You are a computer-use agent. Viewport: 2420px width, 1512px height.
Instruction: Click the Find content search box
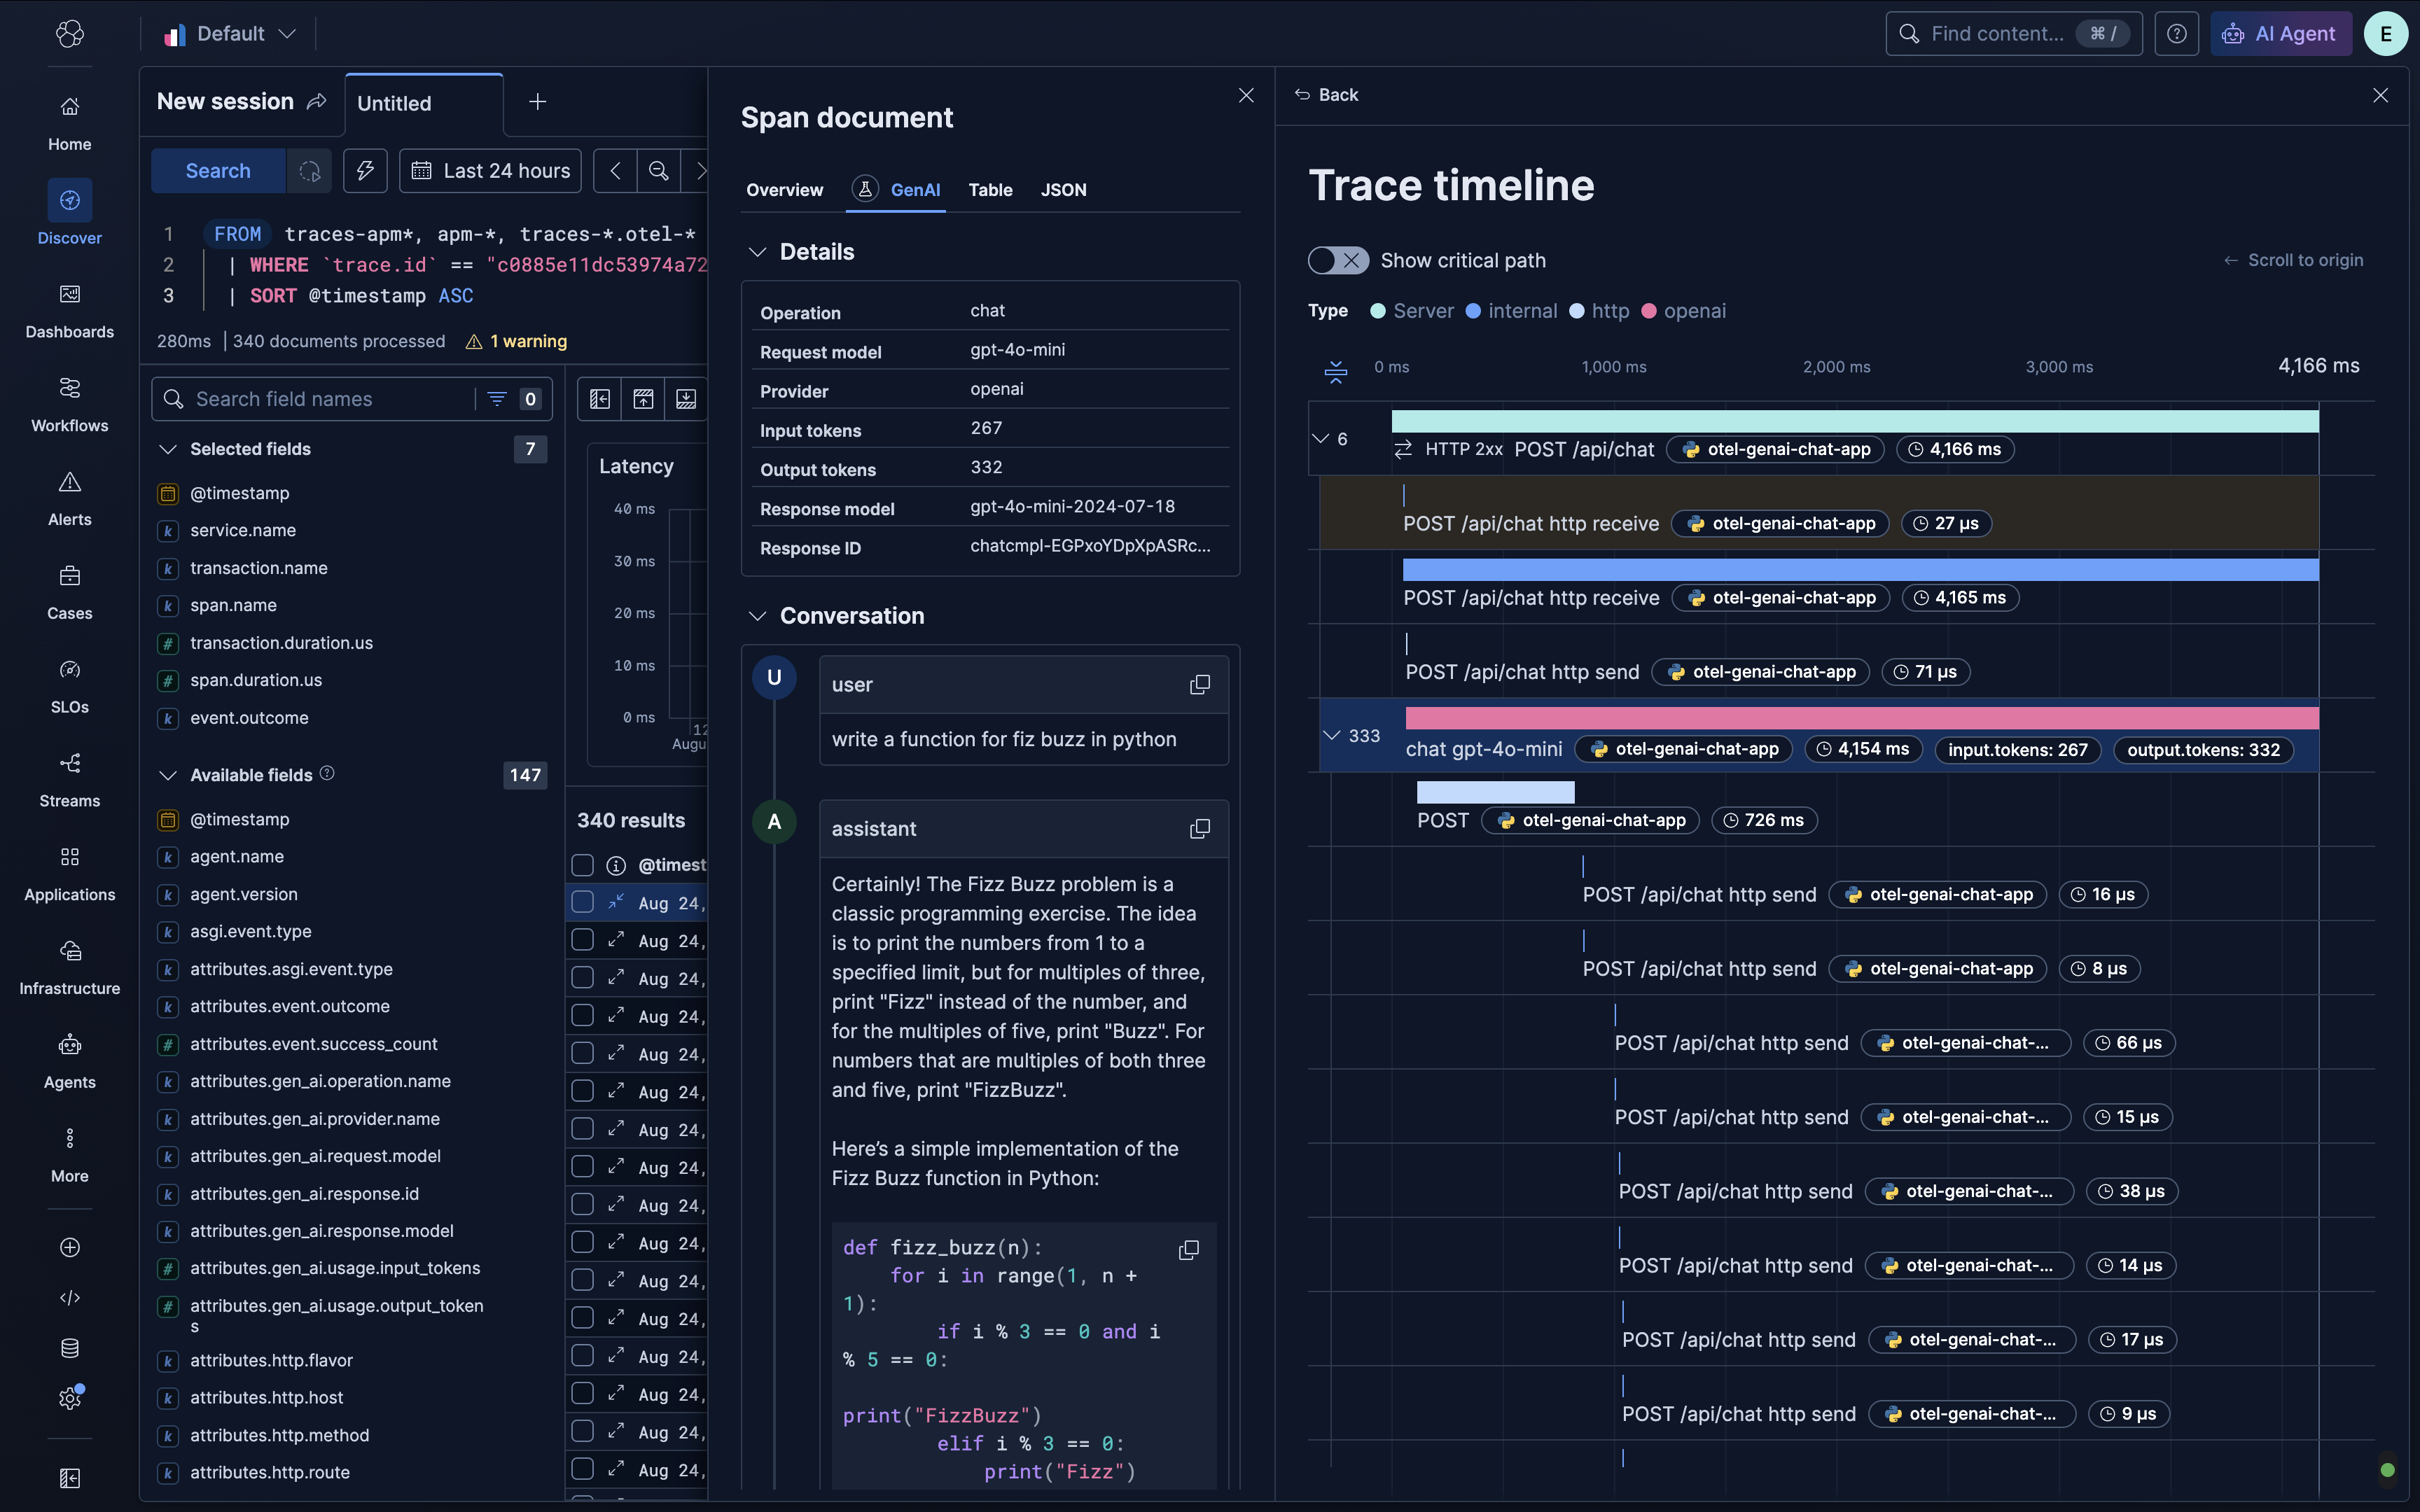2013,34
